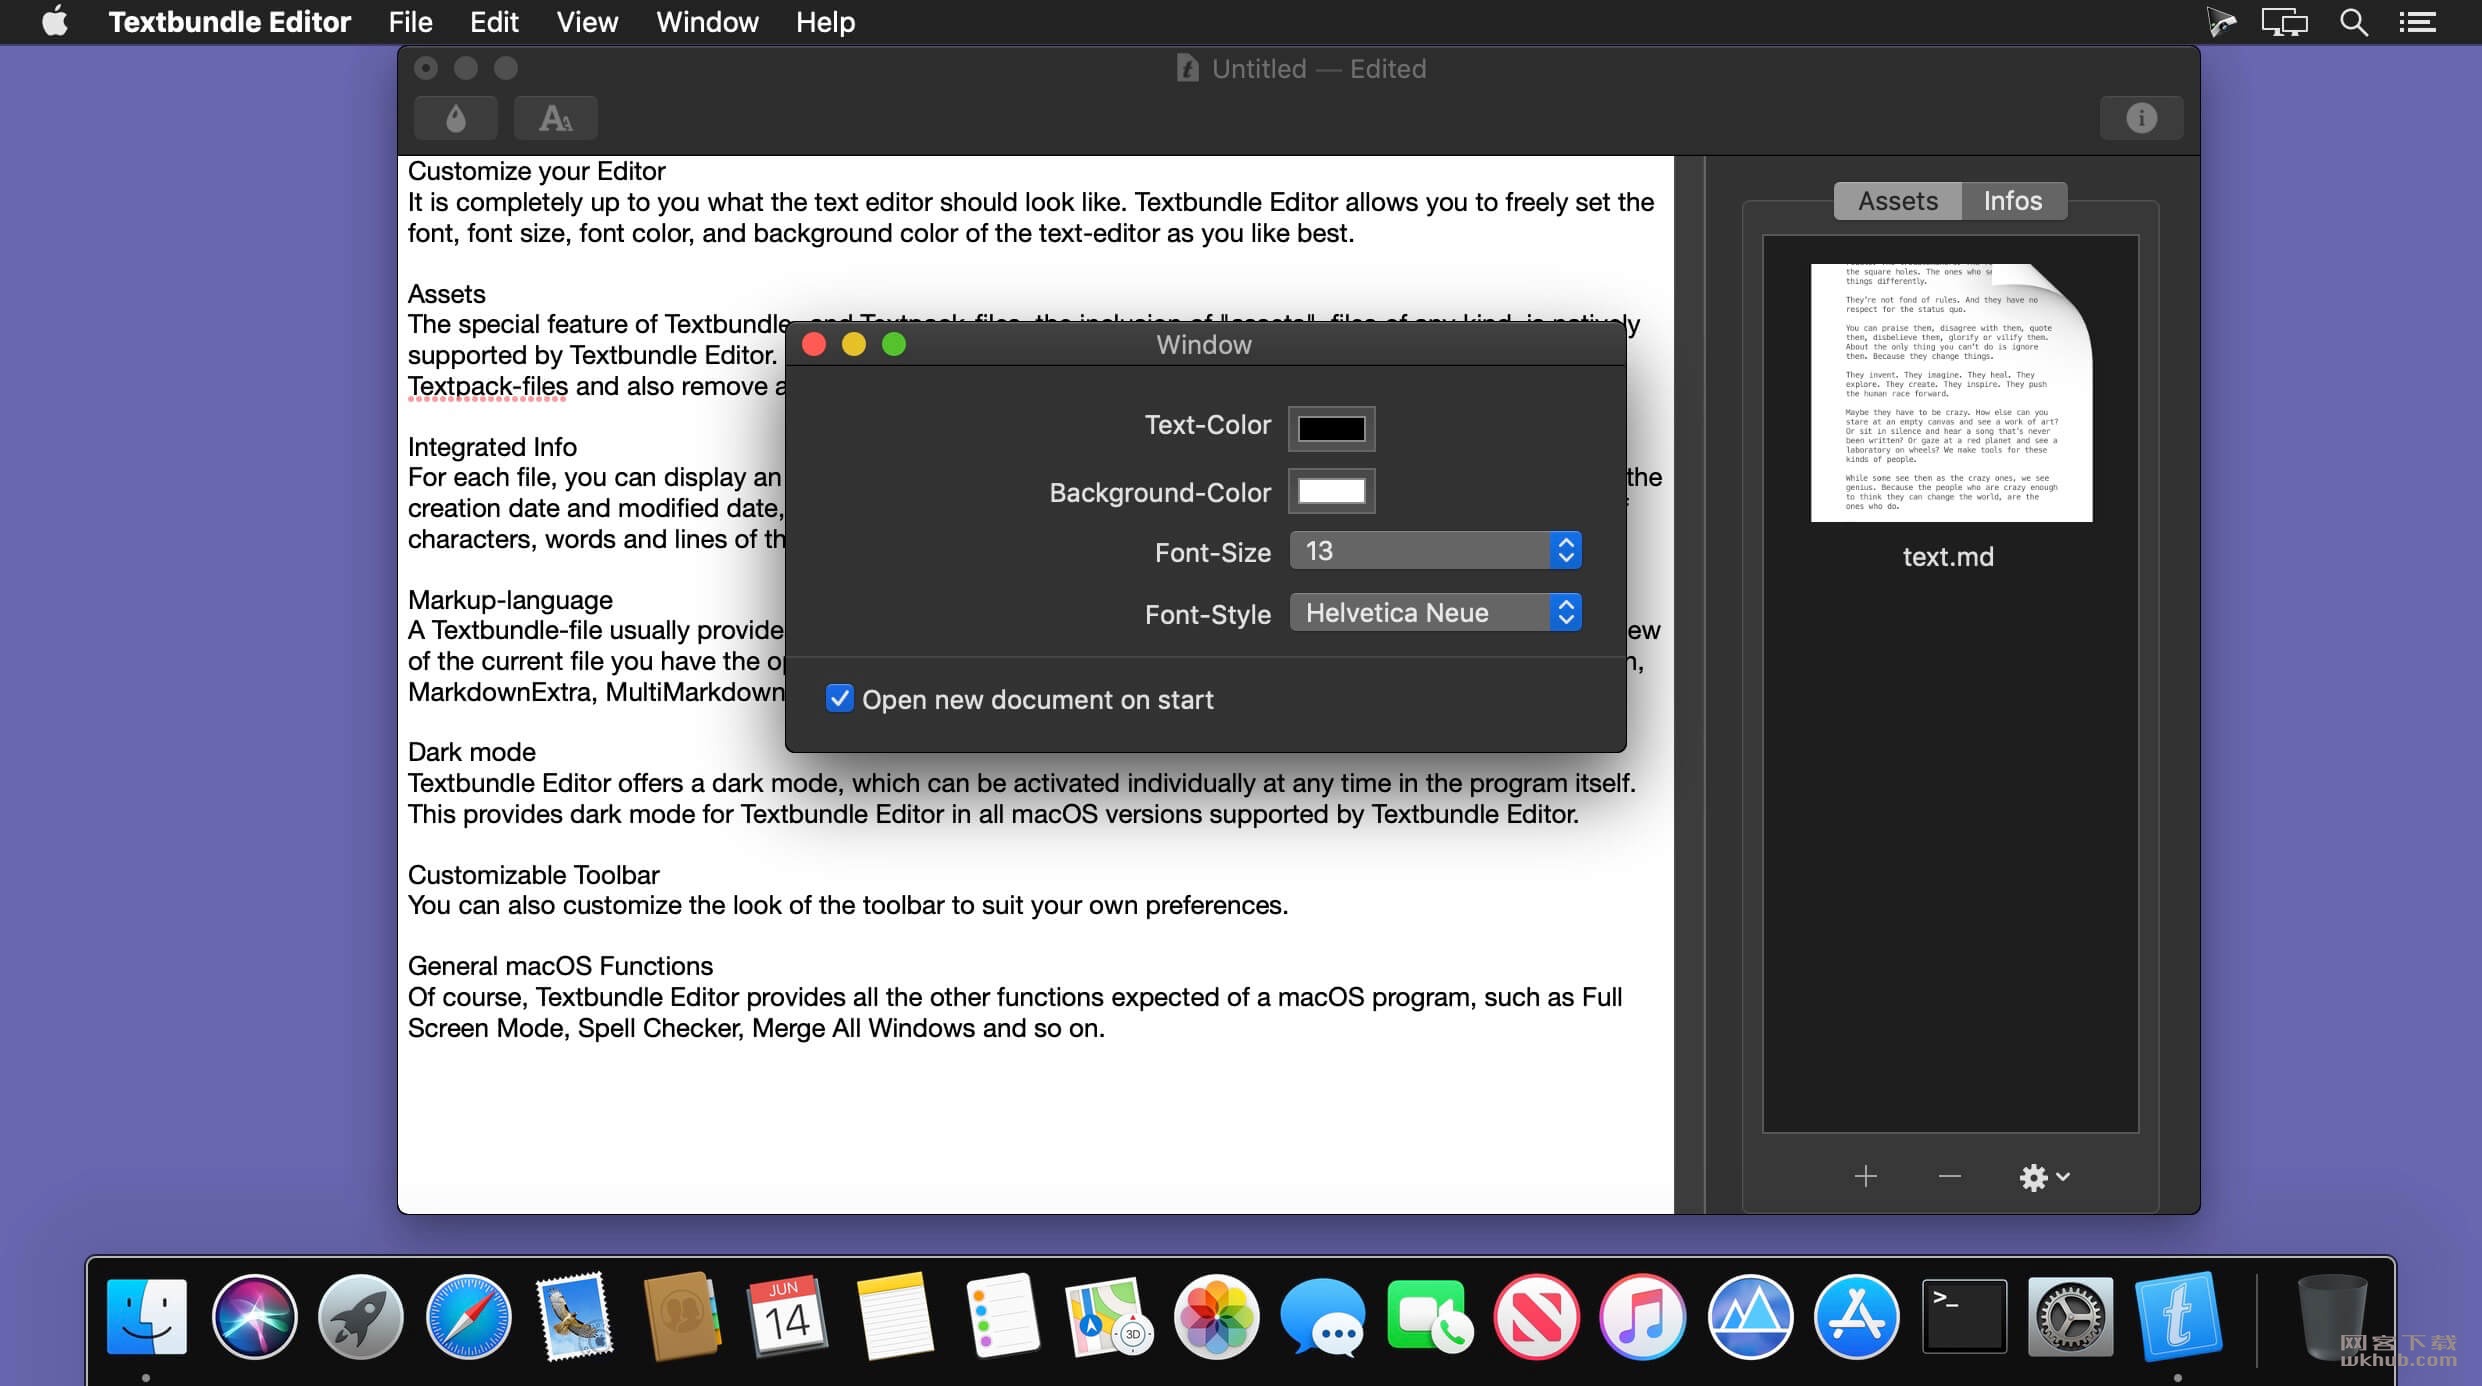Screen dimensions: 2482x1386
Task: Expand the Font-Size dropdown
Action: tap(1435, 551)
